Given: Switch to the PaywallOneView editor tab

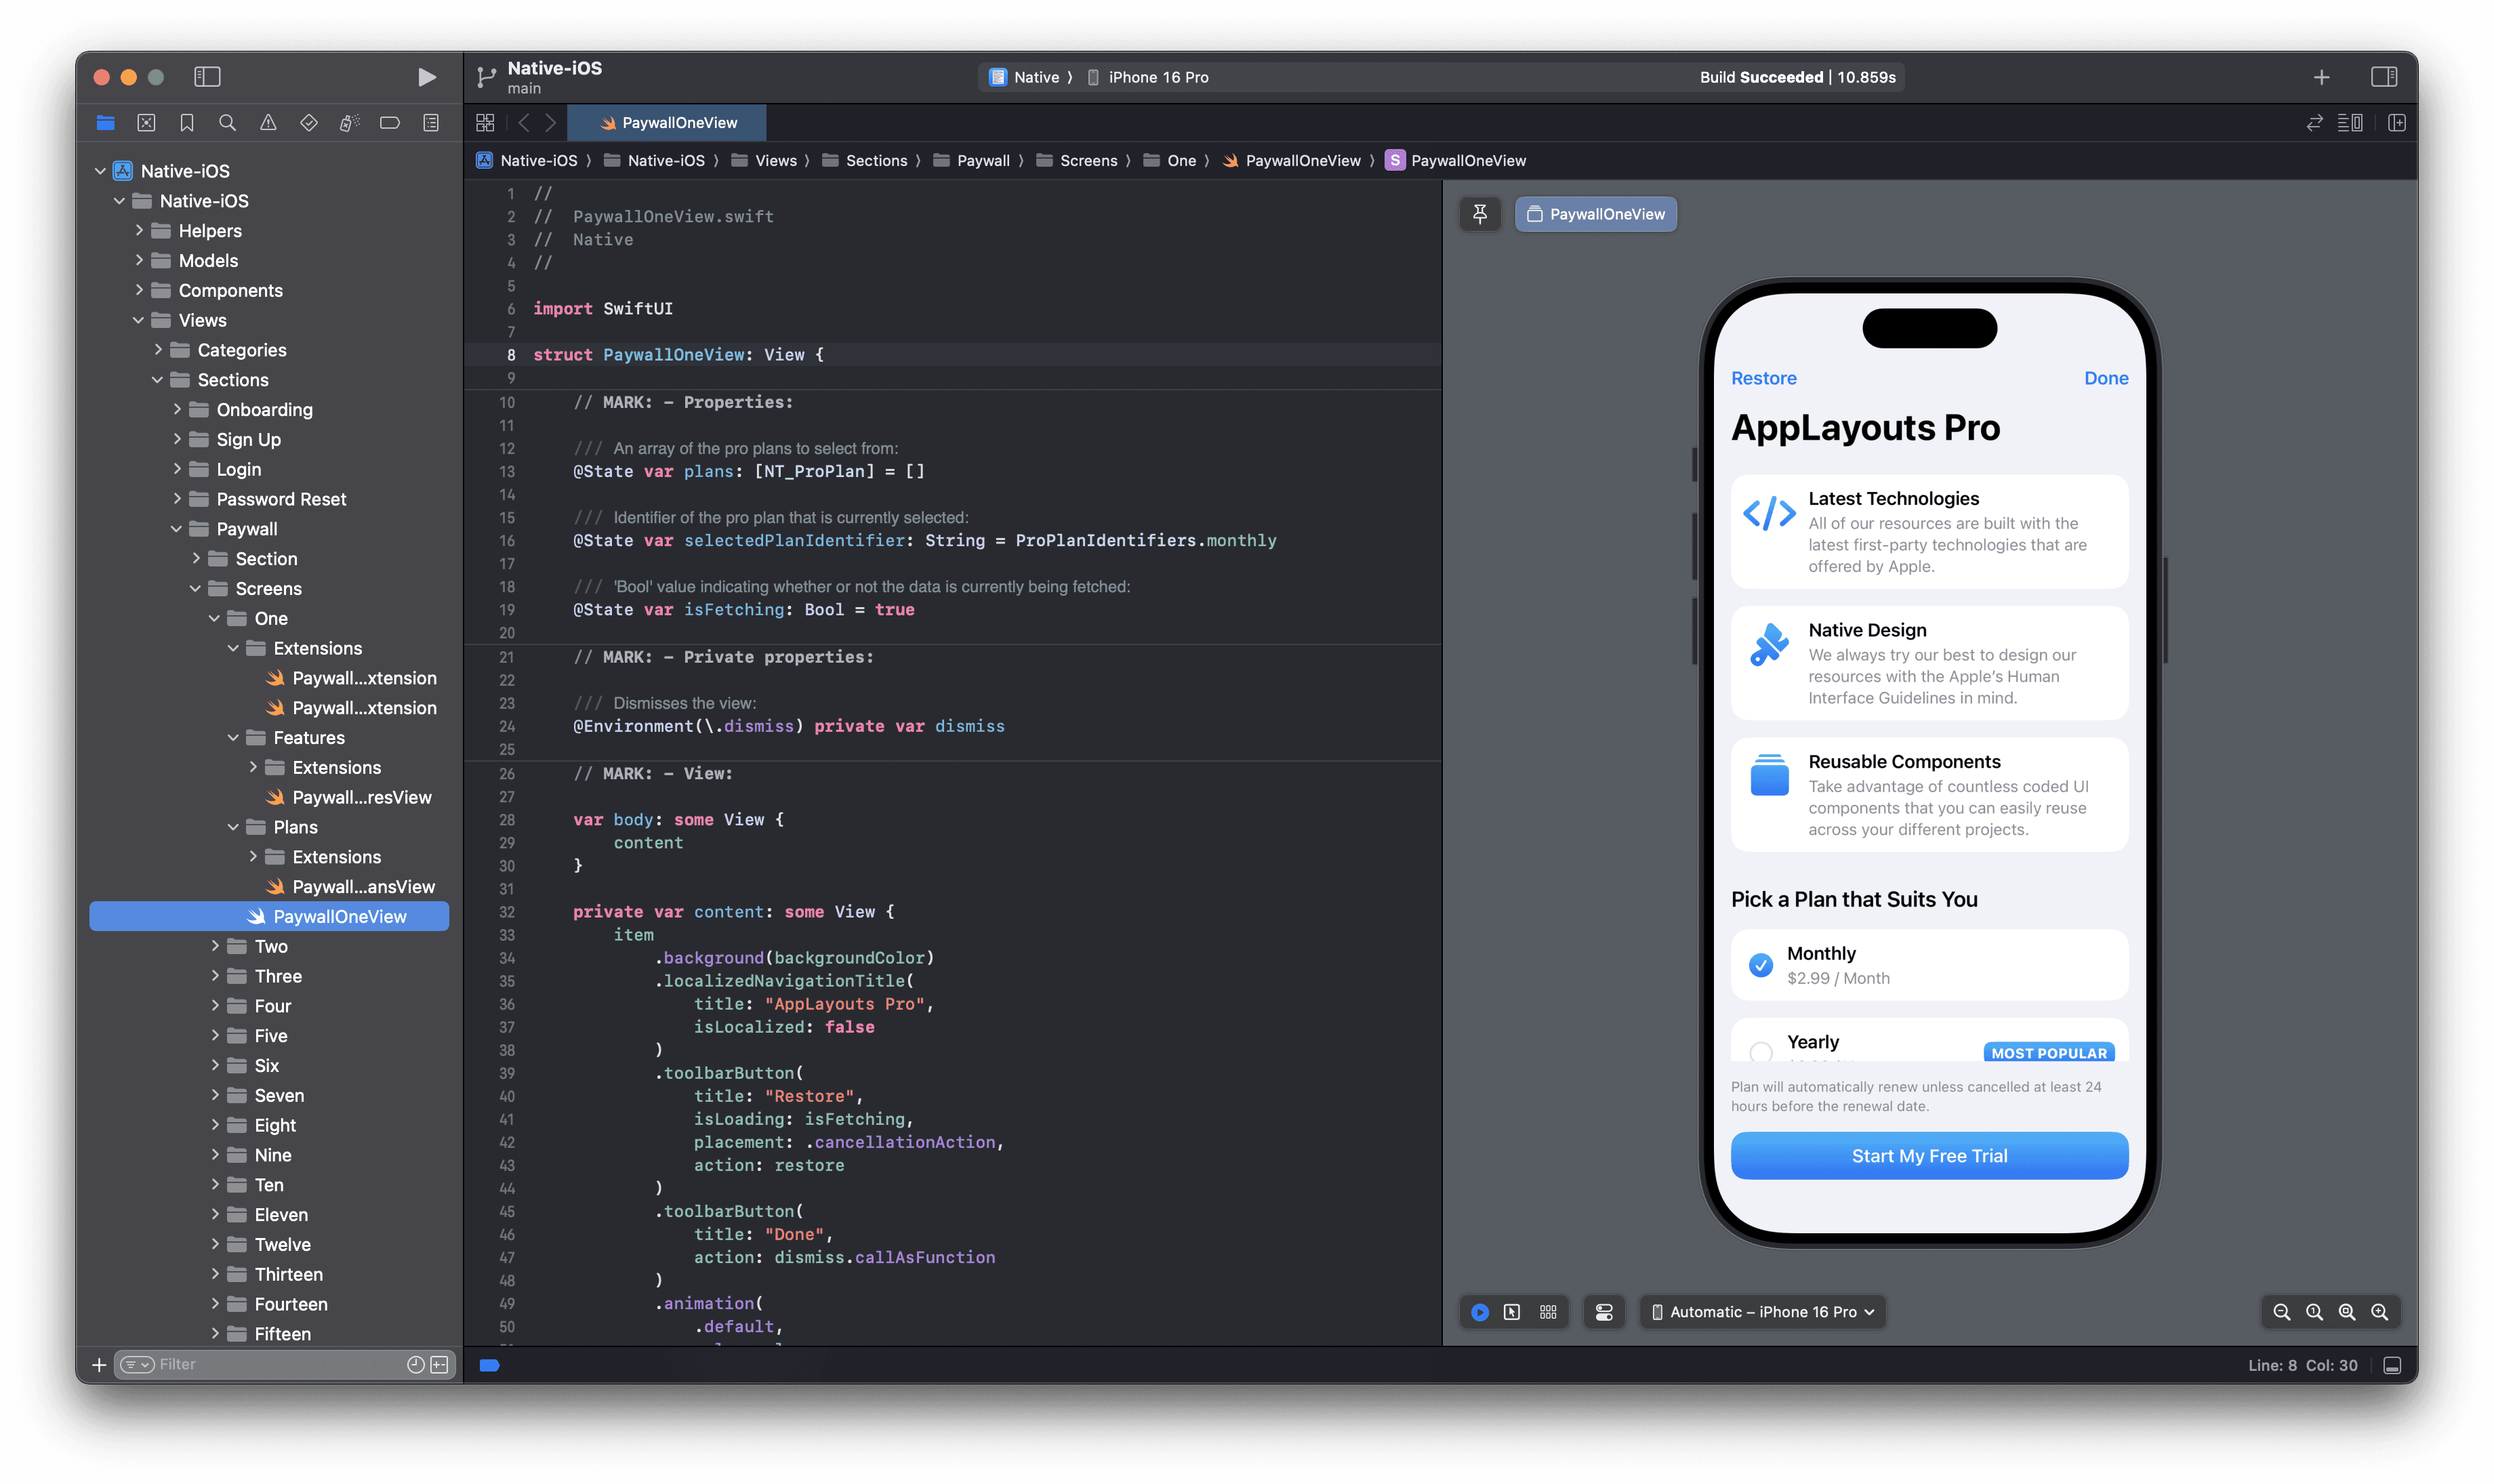Looking at the screenshot, I should click(x=667, y=122).
